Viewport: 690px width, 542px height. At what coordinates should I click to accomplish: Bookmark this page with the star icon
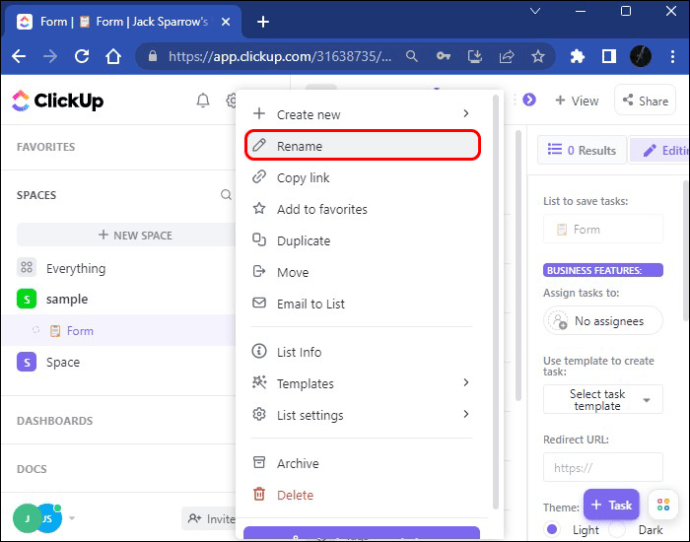[538, 56]
